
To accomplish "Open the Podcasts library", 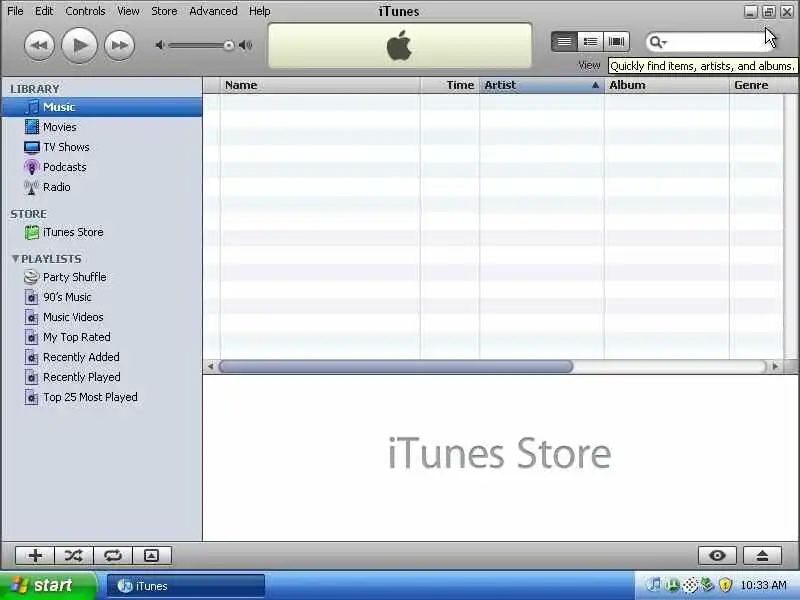I will point(64,167).
